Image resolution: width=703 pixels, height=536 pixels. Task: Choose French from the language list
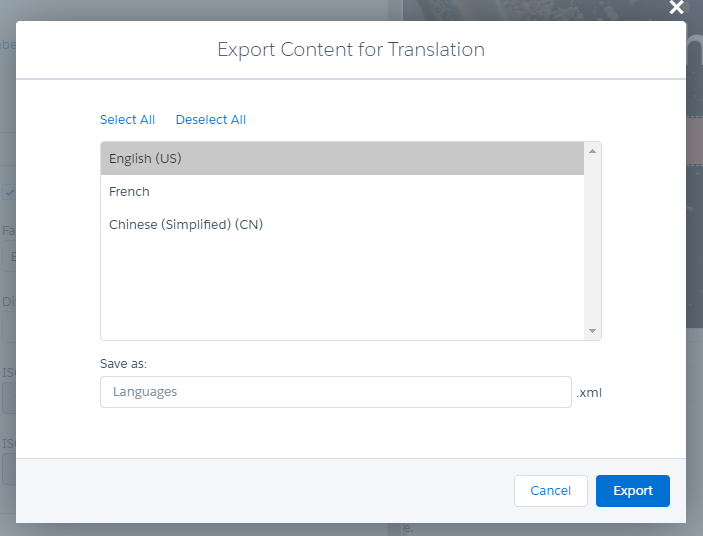129,192
